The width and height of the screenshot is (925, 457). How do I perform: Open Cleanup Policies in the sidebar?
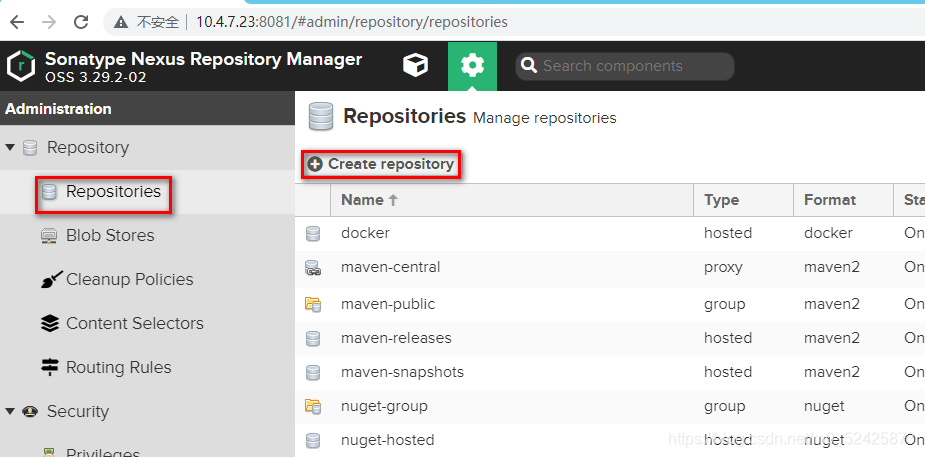click(130, 279)
